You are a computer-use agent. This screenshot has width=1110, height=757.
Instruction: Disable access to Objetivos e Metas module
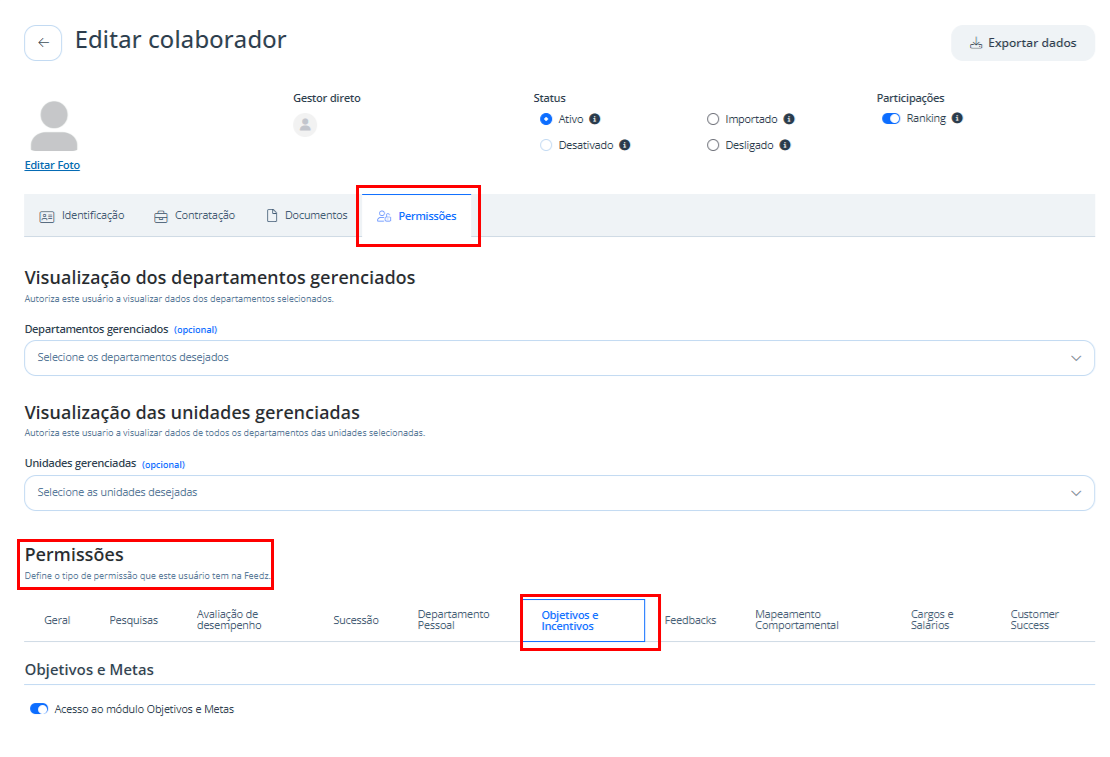[x=39, y=709]
